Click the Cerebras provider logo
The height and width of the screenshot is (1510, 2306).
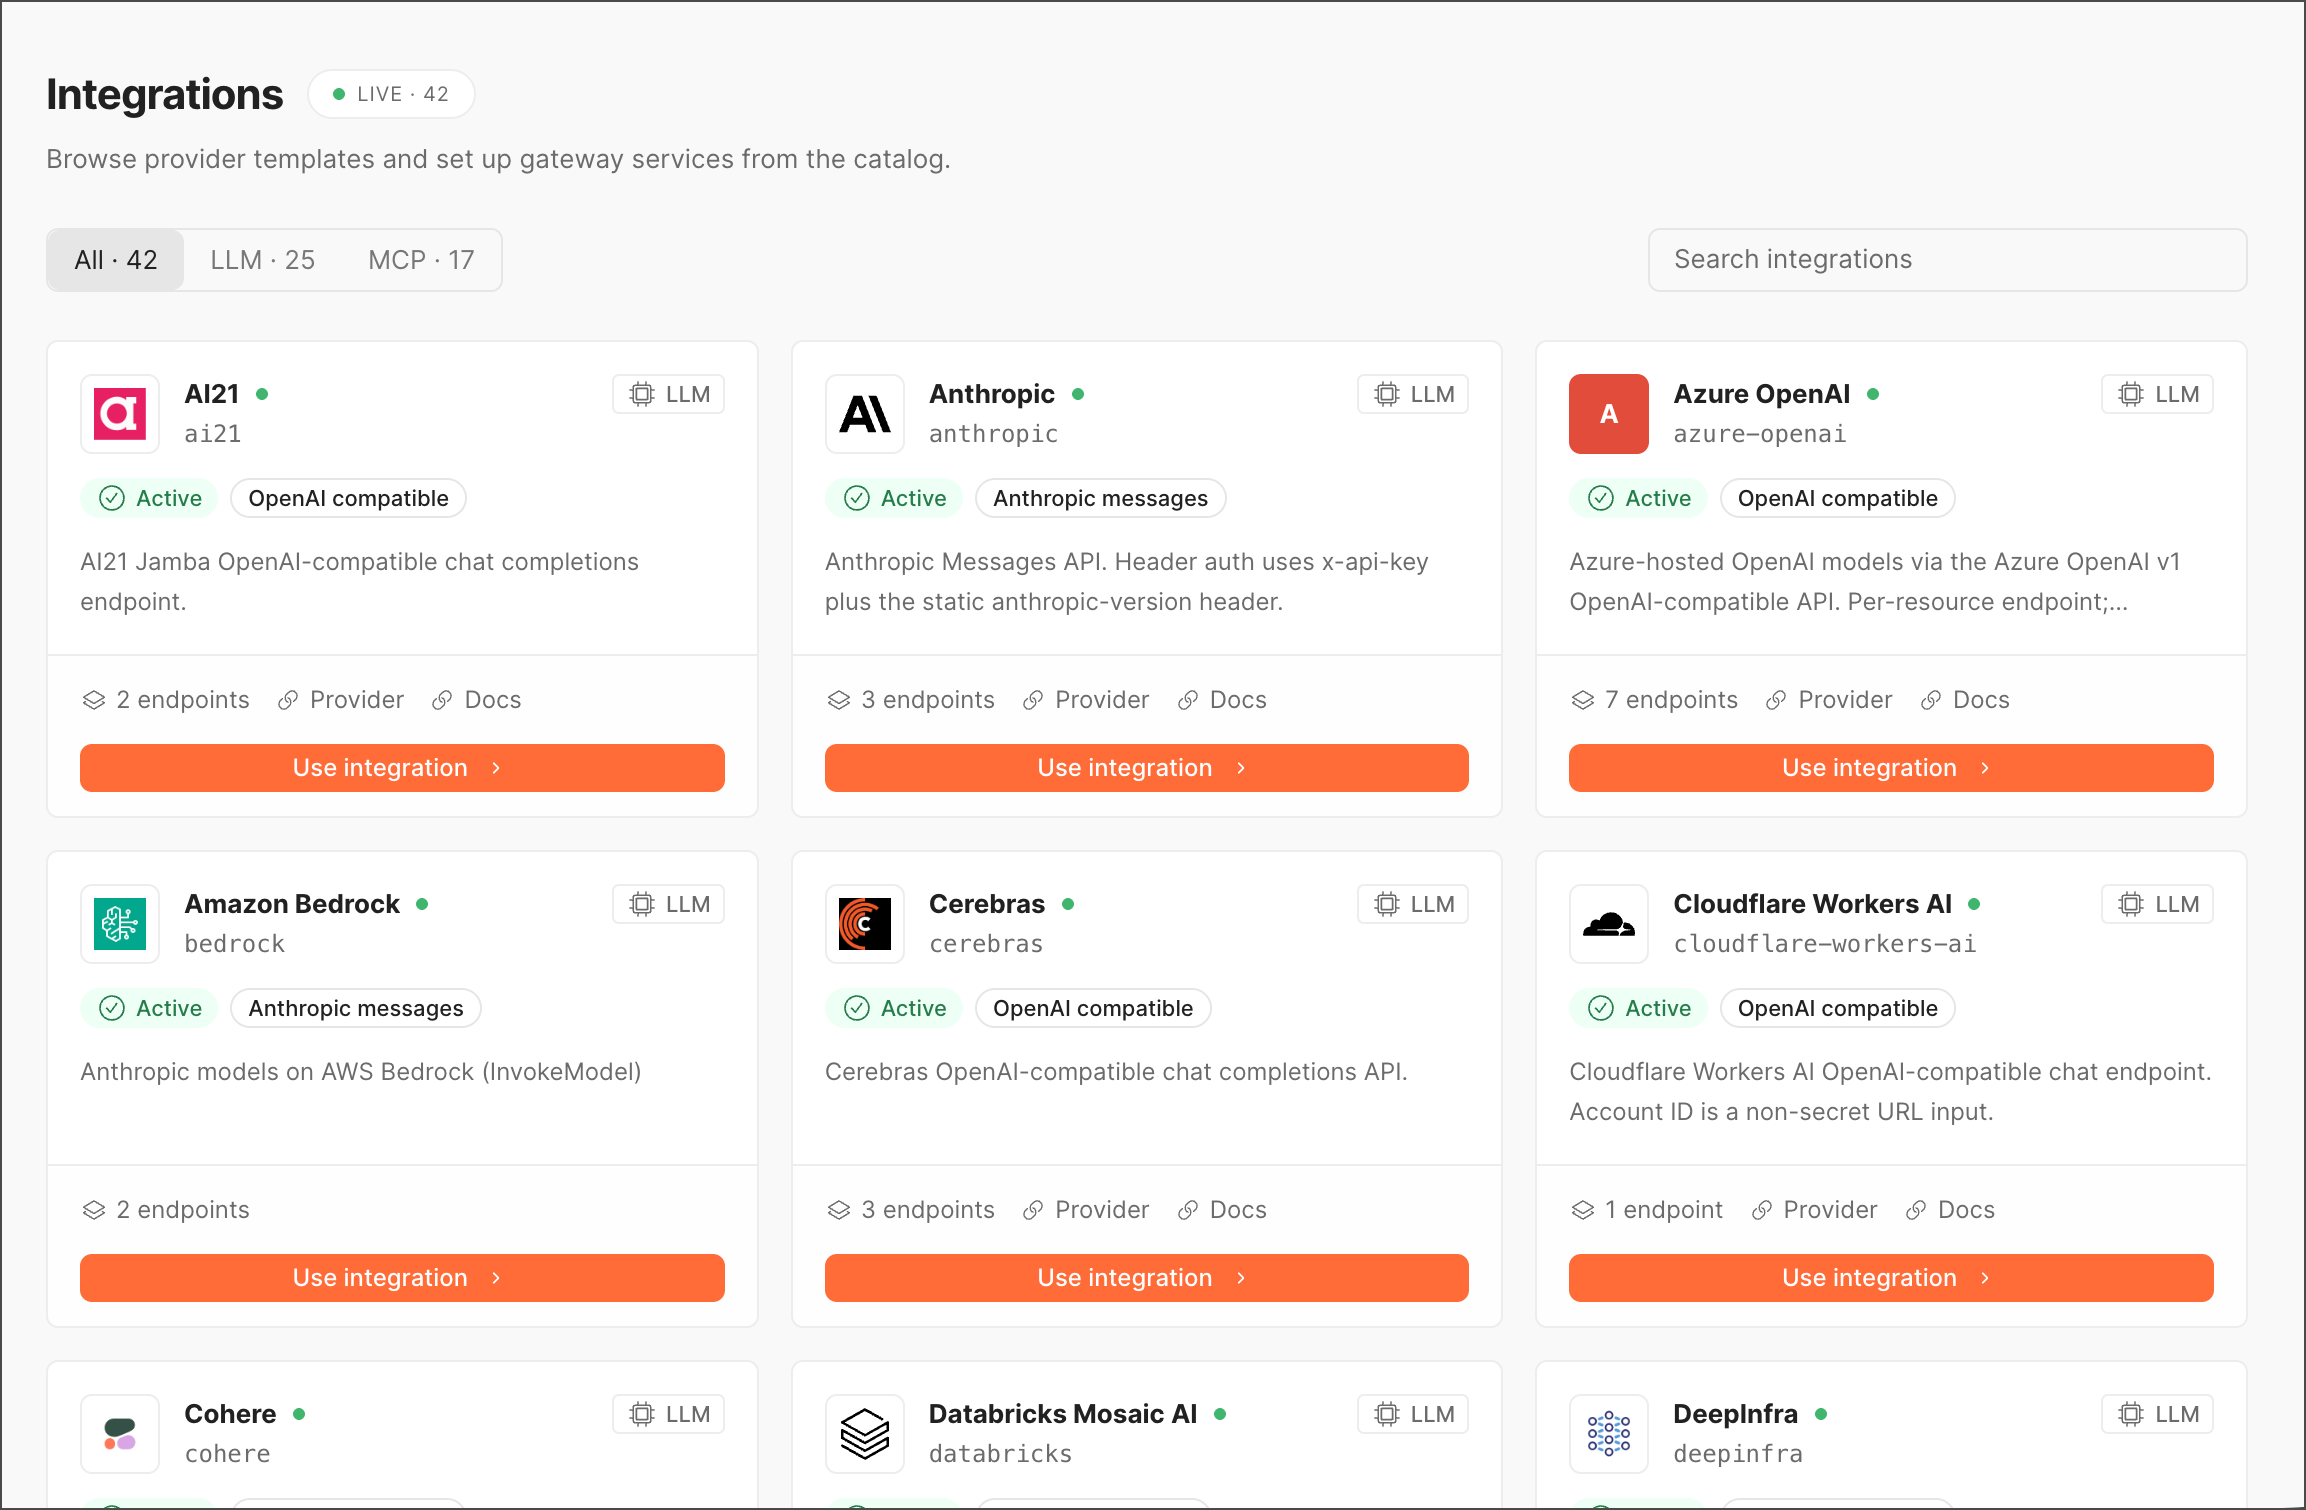click(x=865, y=924)
